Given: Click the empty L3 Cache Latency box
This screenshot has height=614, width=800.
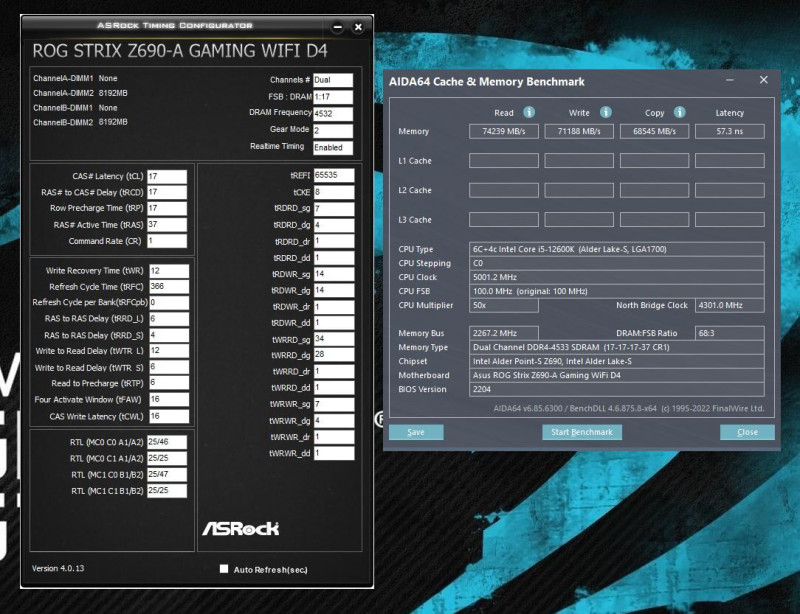Looking at the screenshot, I should tap(730, 219).
